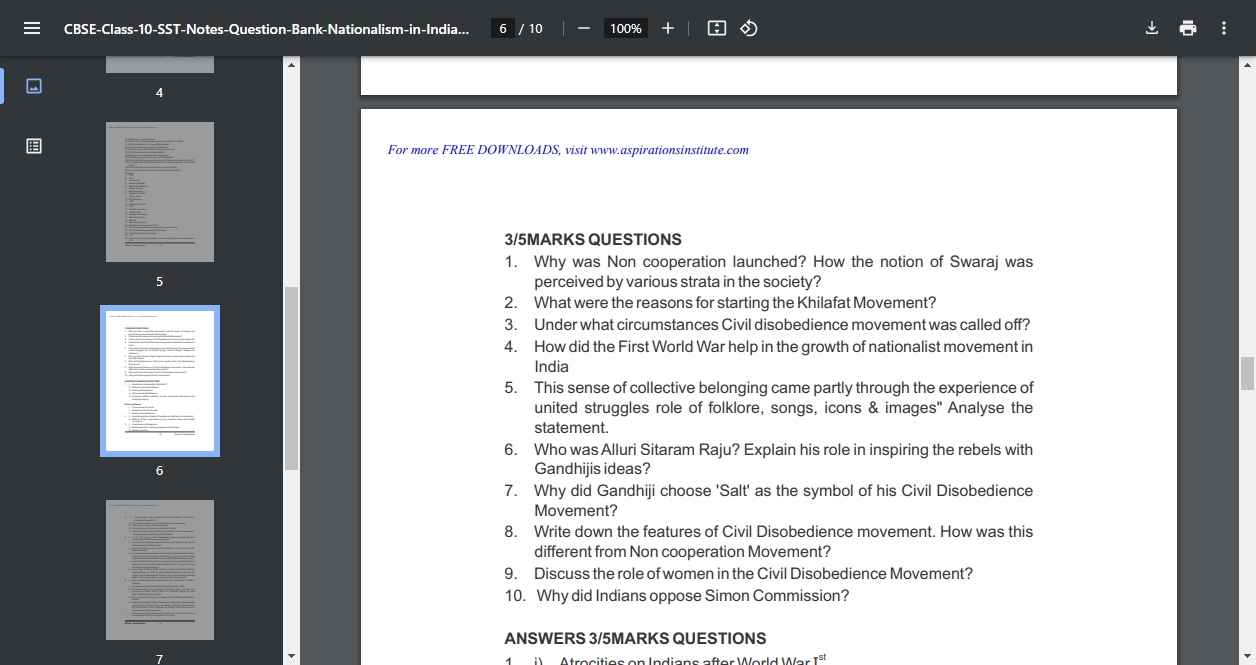Screen dimensions: 1256x665
Task: Click question 10 about Simon Commission
Action: tap(677, 596)
